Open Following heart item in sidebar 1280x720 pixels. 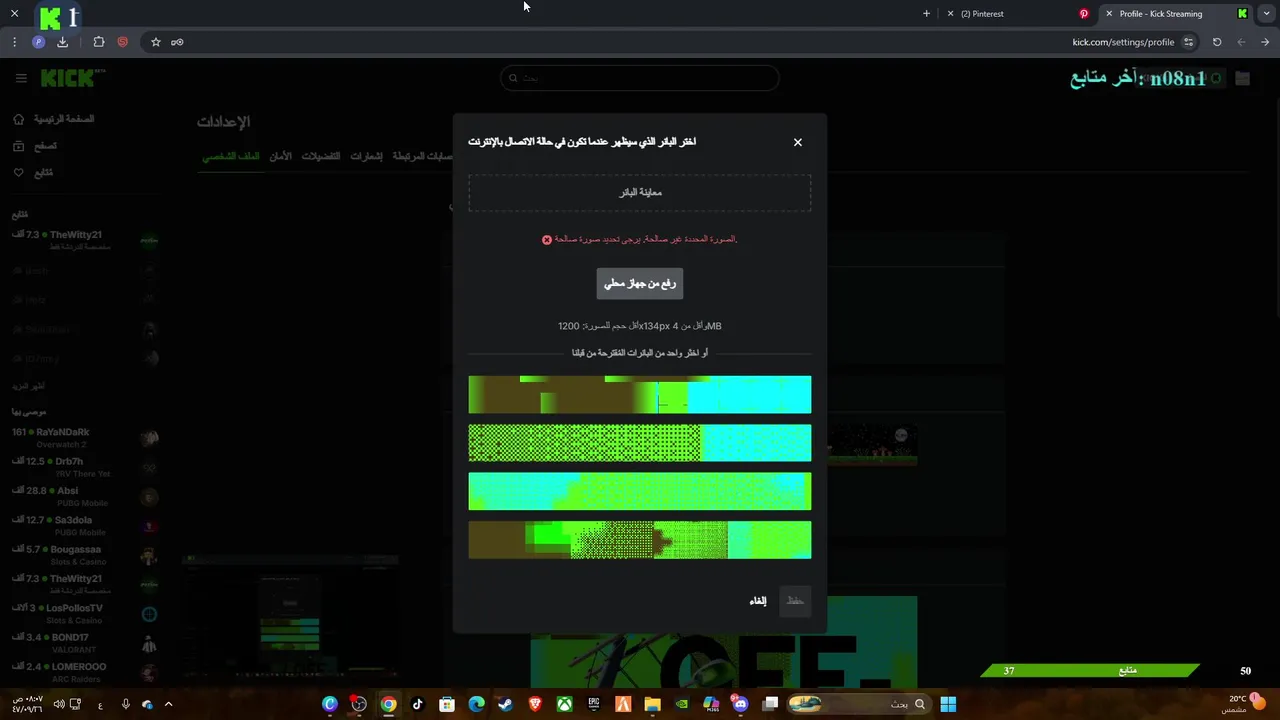click(x=33, y=173)
